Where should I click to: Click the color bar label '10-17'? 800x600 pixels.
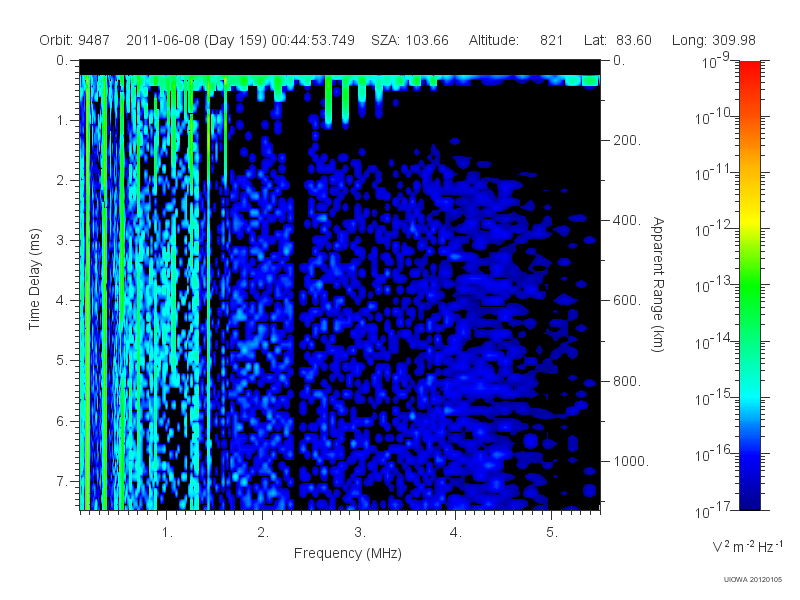(715, 510)
